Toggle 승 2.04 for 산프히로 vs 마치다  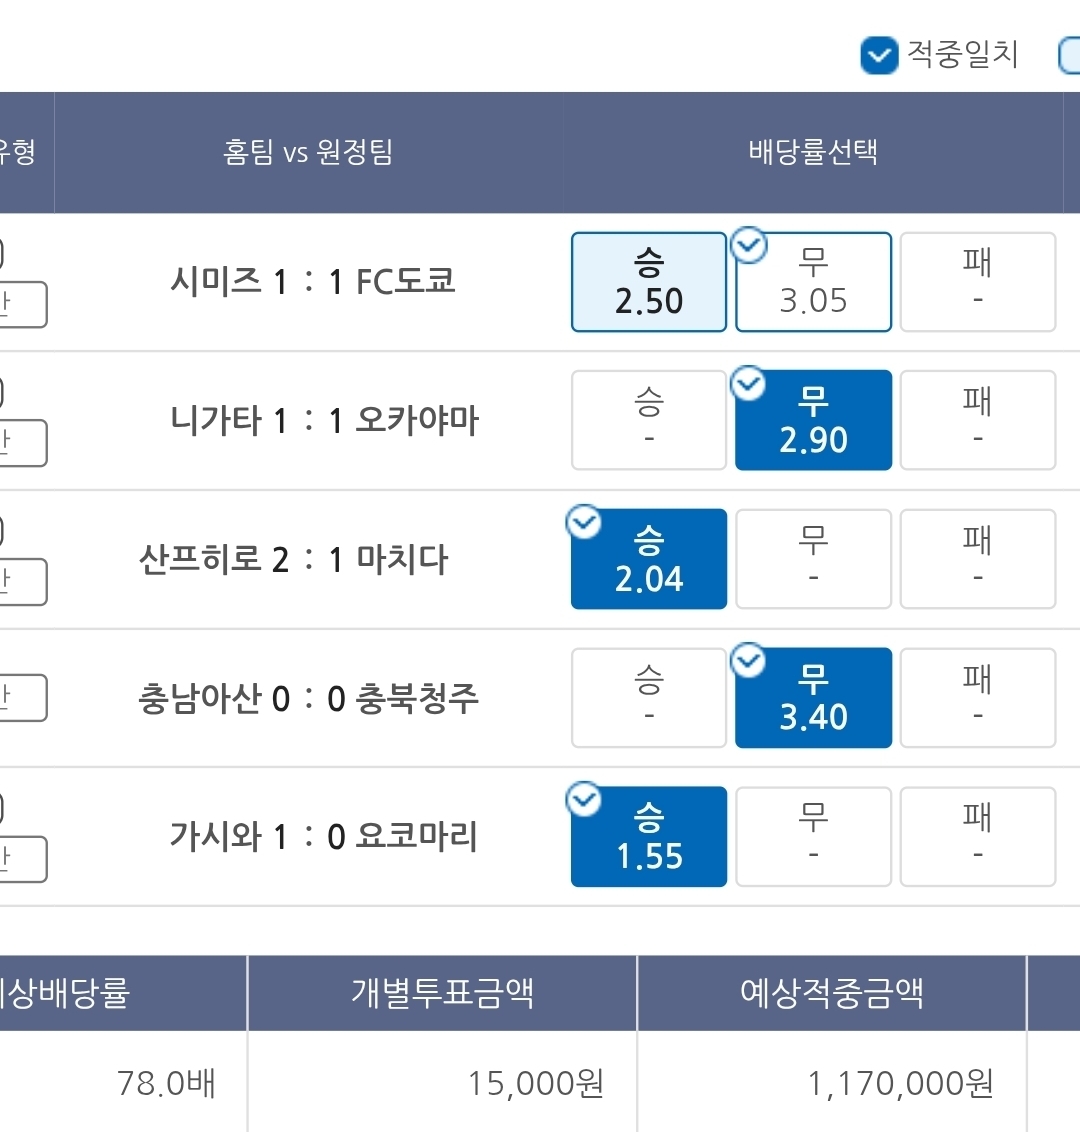tap(649, 560)
